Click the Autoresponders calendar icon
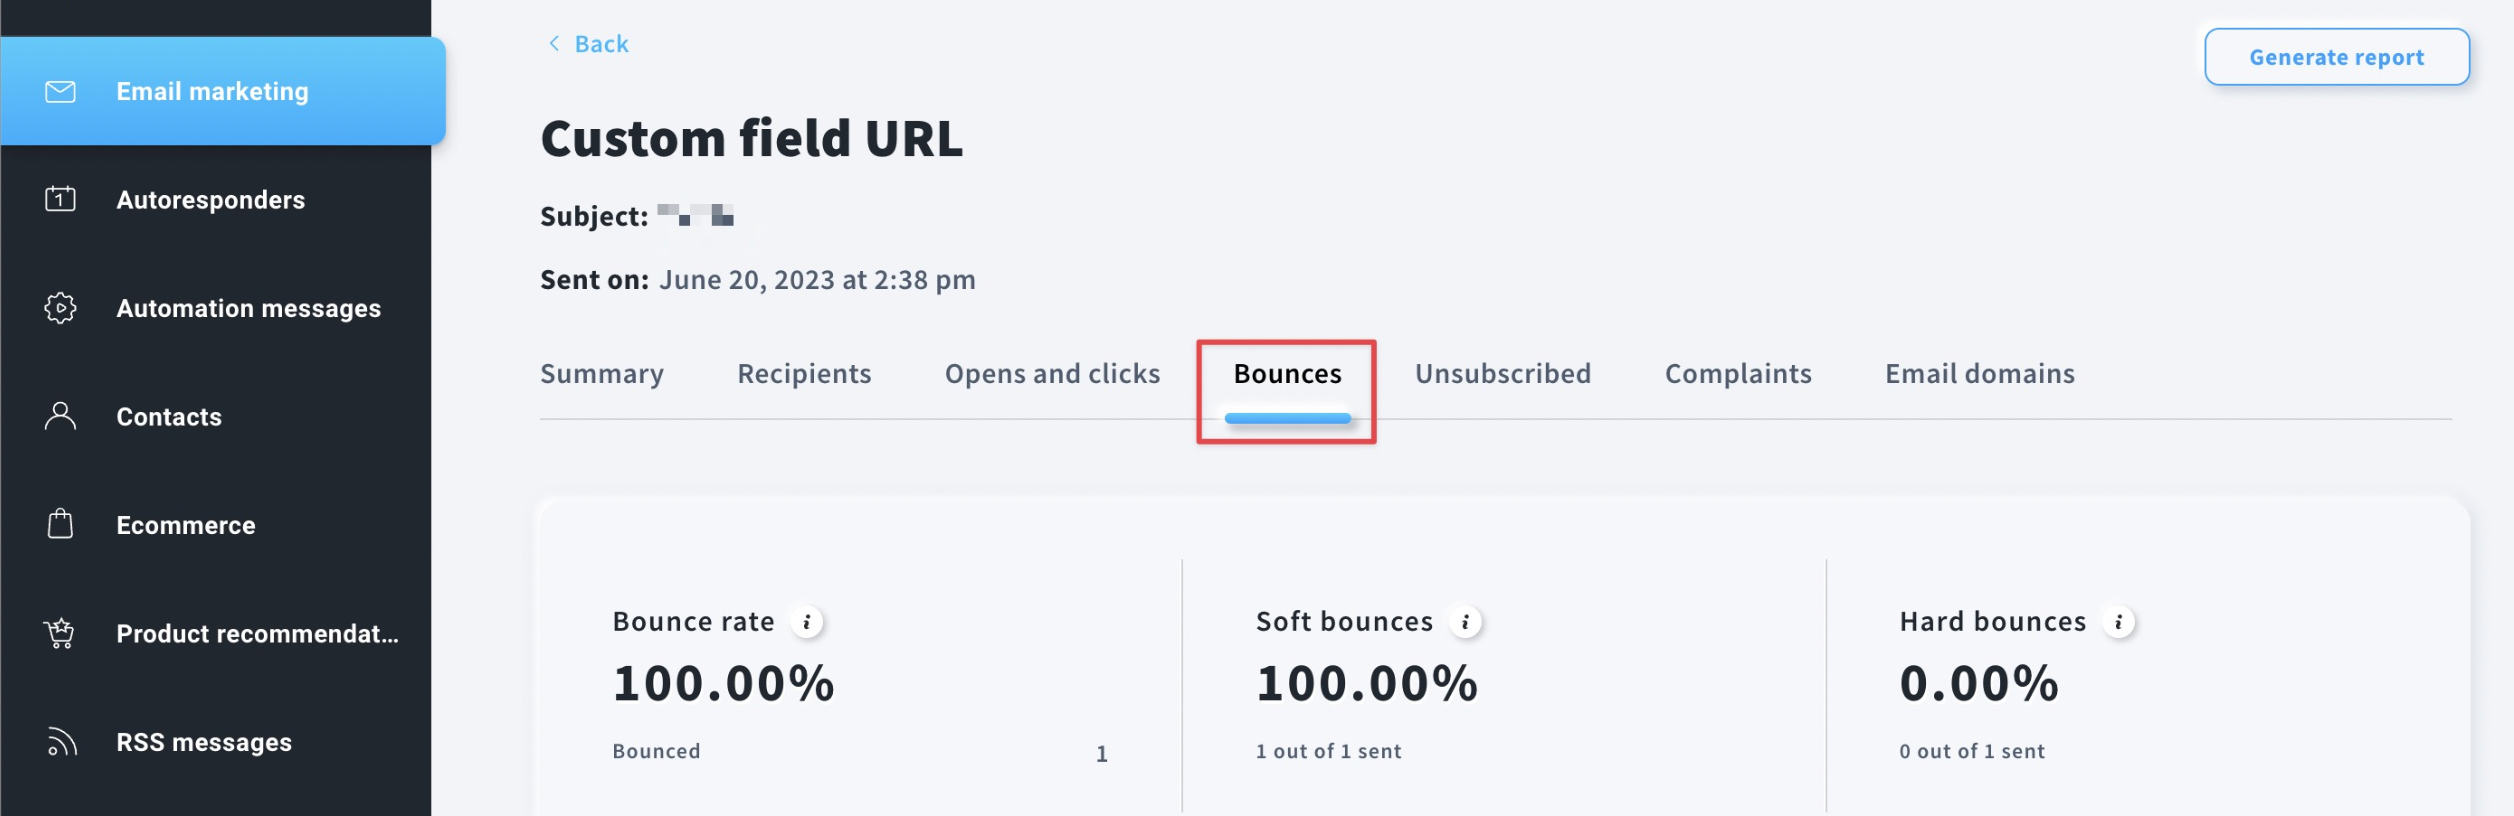Image resolution: width=2514 pixels, height=816 pixels. (x=60, y=199)
